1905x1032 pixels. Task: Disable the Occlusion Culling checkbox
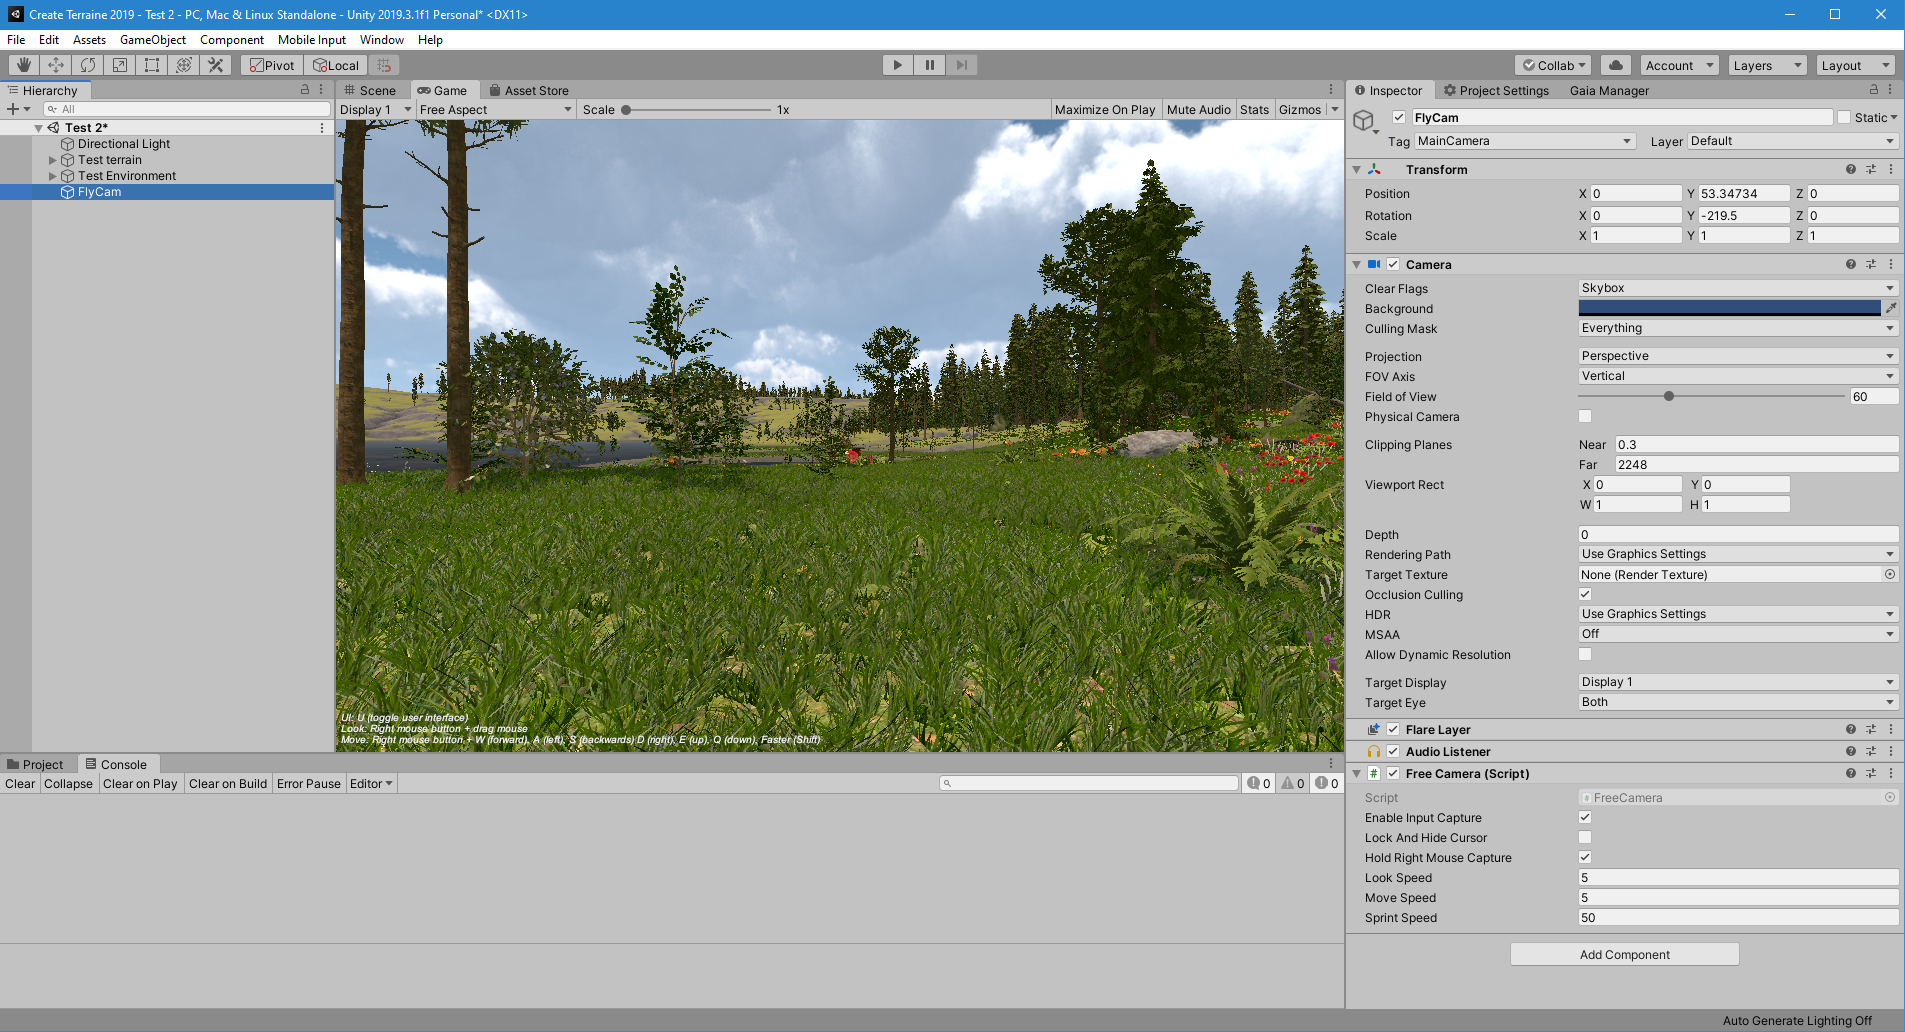[x=1585, y=594]
